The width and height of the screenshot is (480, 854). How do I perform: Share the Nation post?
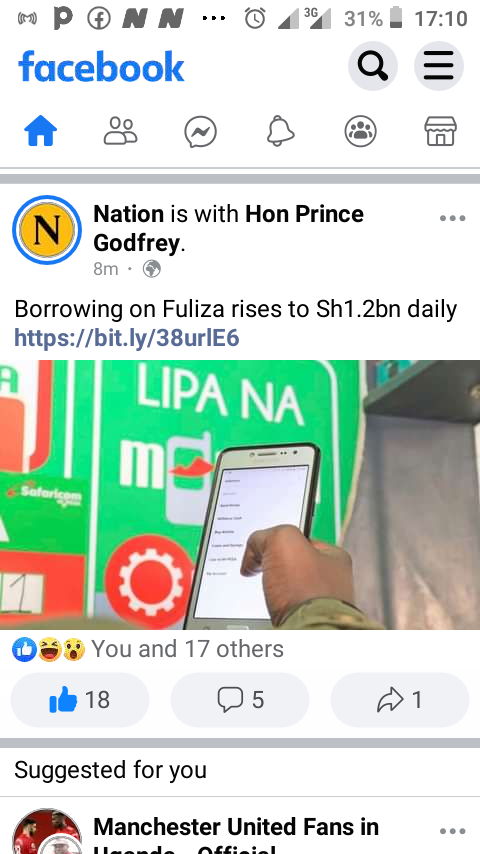(399, 699)
